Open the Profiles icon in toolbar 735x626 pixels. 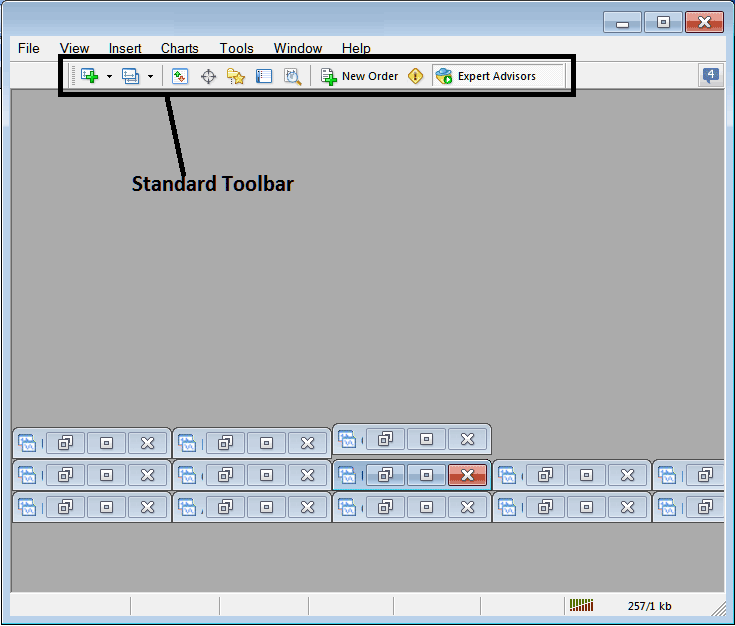point(131,76)
